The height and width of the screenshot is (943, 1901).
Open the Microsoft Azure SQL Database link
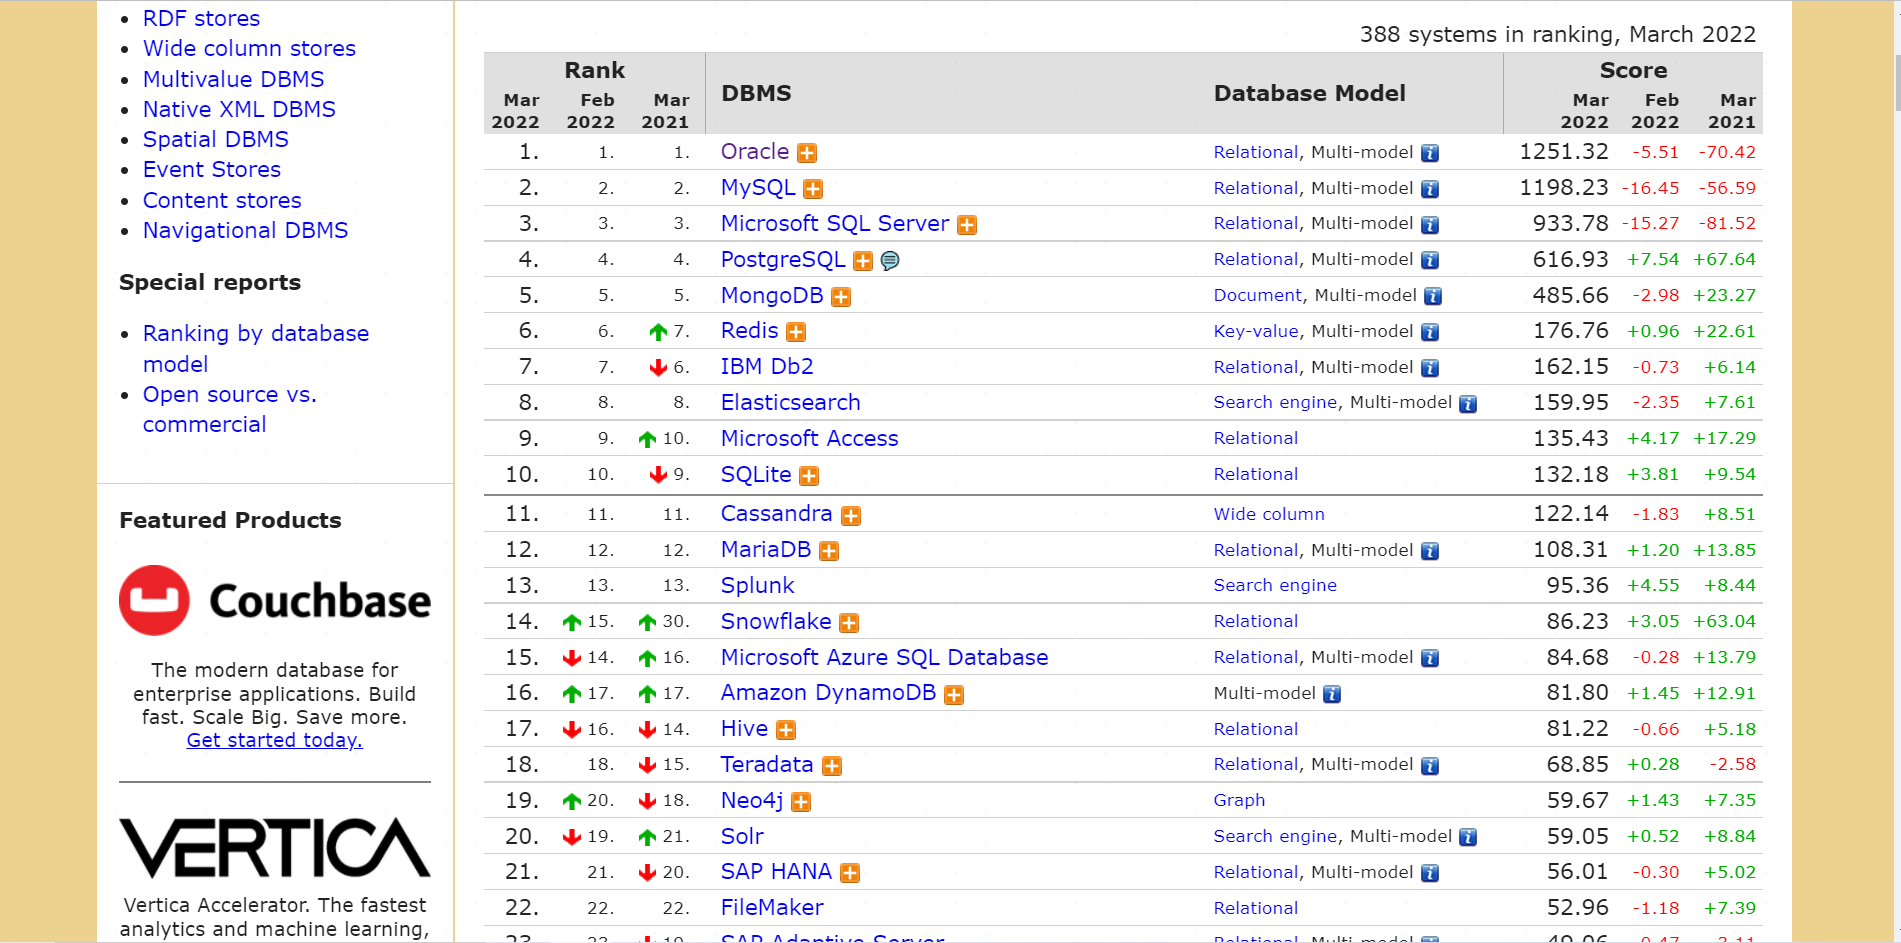click(x=884, y=657)
